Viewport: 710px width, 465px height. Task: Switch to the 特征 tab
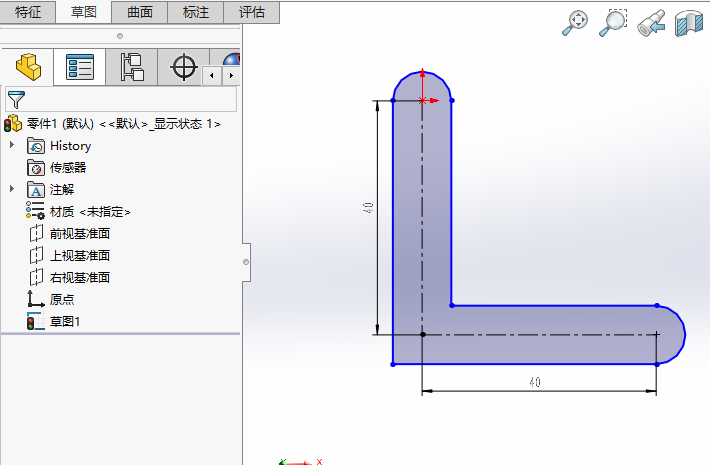[28, 12]
